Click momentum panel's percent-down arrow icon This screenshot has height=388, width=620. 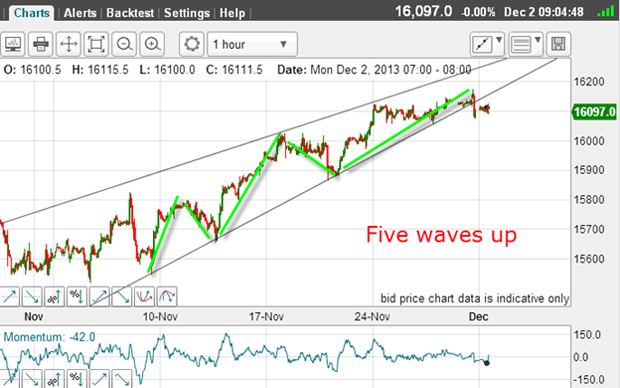77,379
